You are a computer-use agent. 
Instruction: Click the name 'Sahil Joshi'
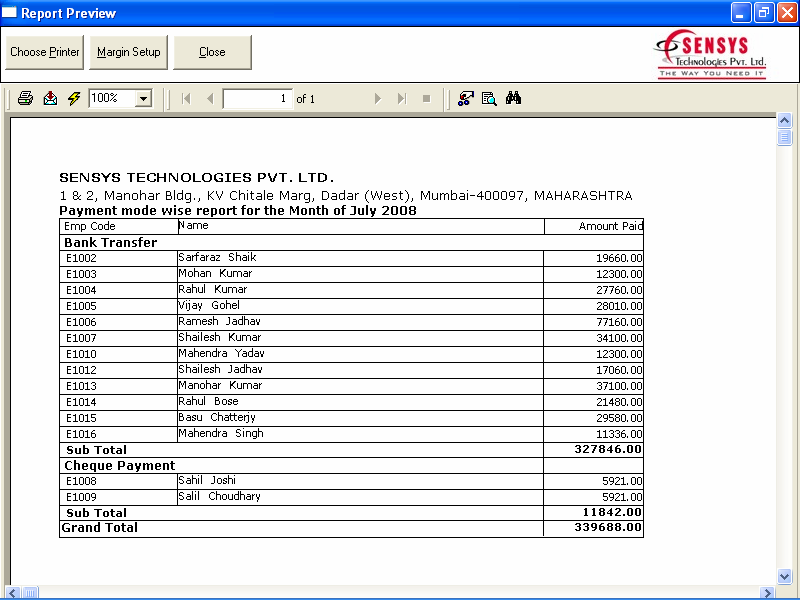pyautogui.click(x=207, y=480)
